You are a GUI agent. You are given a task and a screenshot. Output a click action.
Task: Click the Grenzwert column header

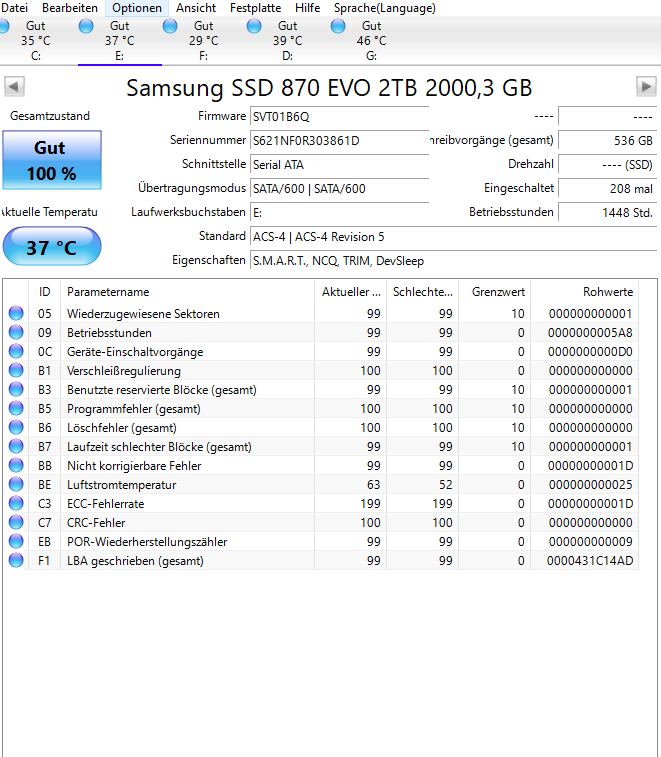(494, 292)
